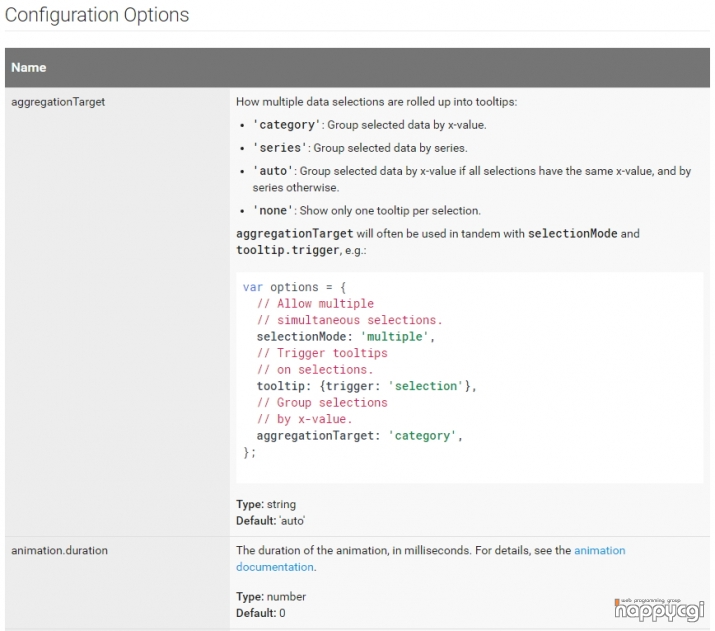Click the 'auto' bullet description
The image size is (715, 631).
(471, 179)
